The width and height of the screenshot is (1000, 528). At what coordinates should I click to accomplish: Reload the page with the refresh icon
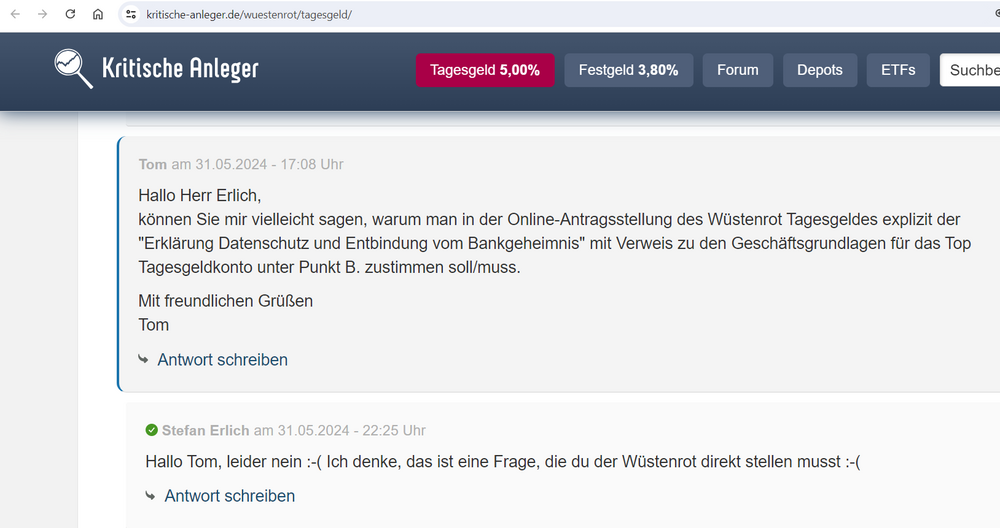click(70, 14)
